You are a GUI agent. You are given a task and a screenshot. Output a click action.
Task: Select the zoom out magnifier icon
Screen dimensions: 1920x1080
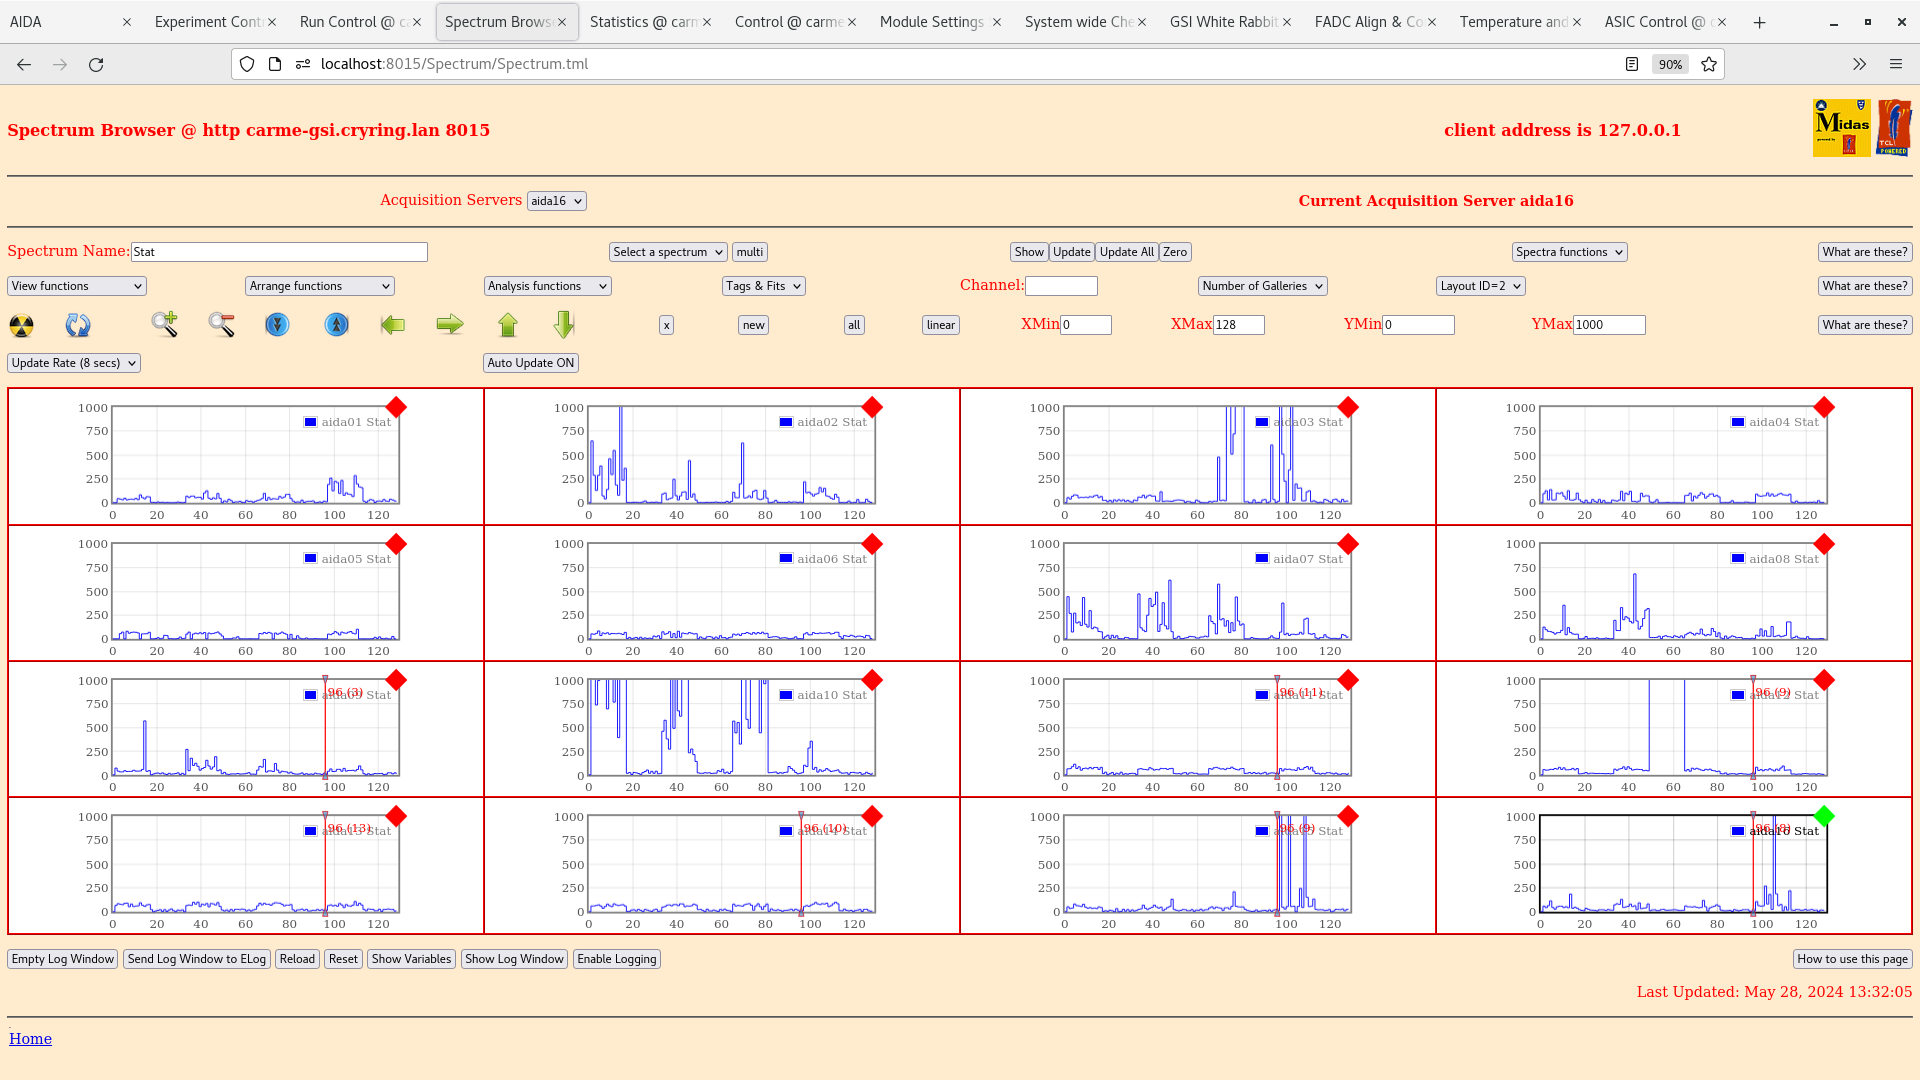point(221,325)
